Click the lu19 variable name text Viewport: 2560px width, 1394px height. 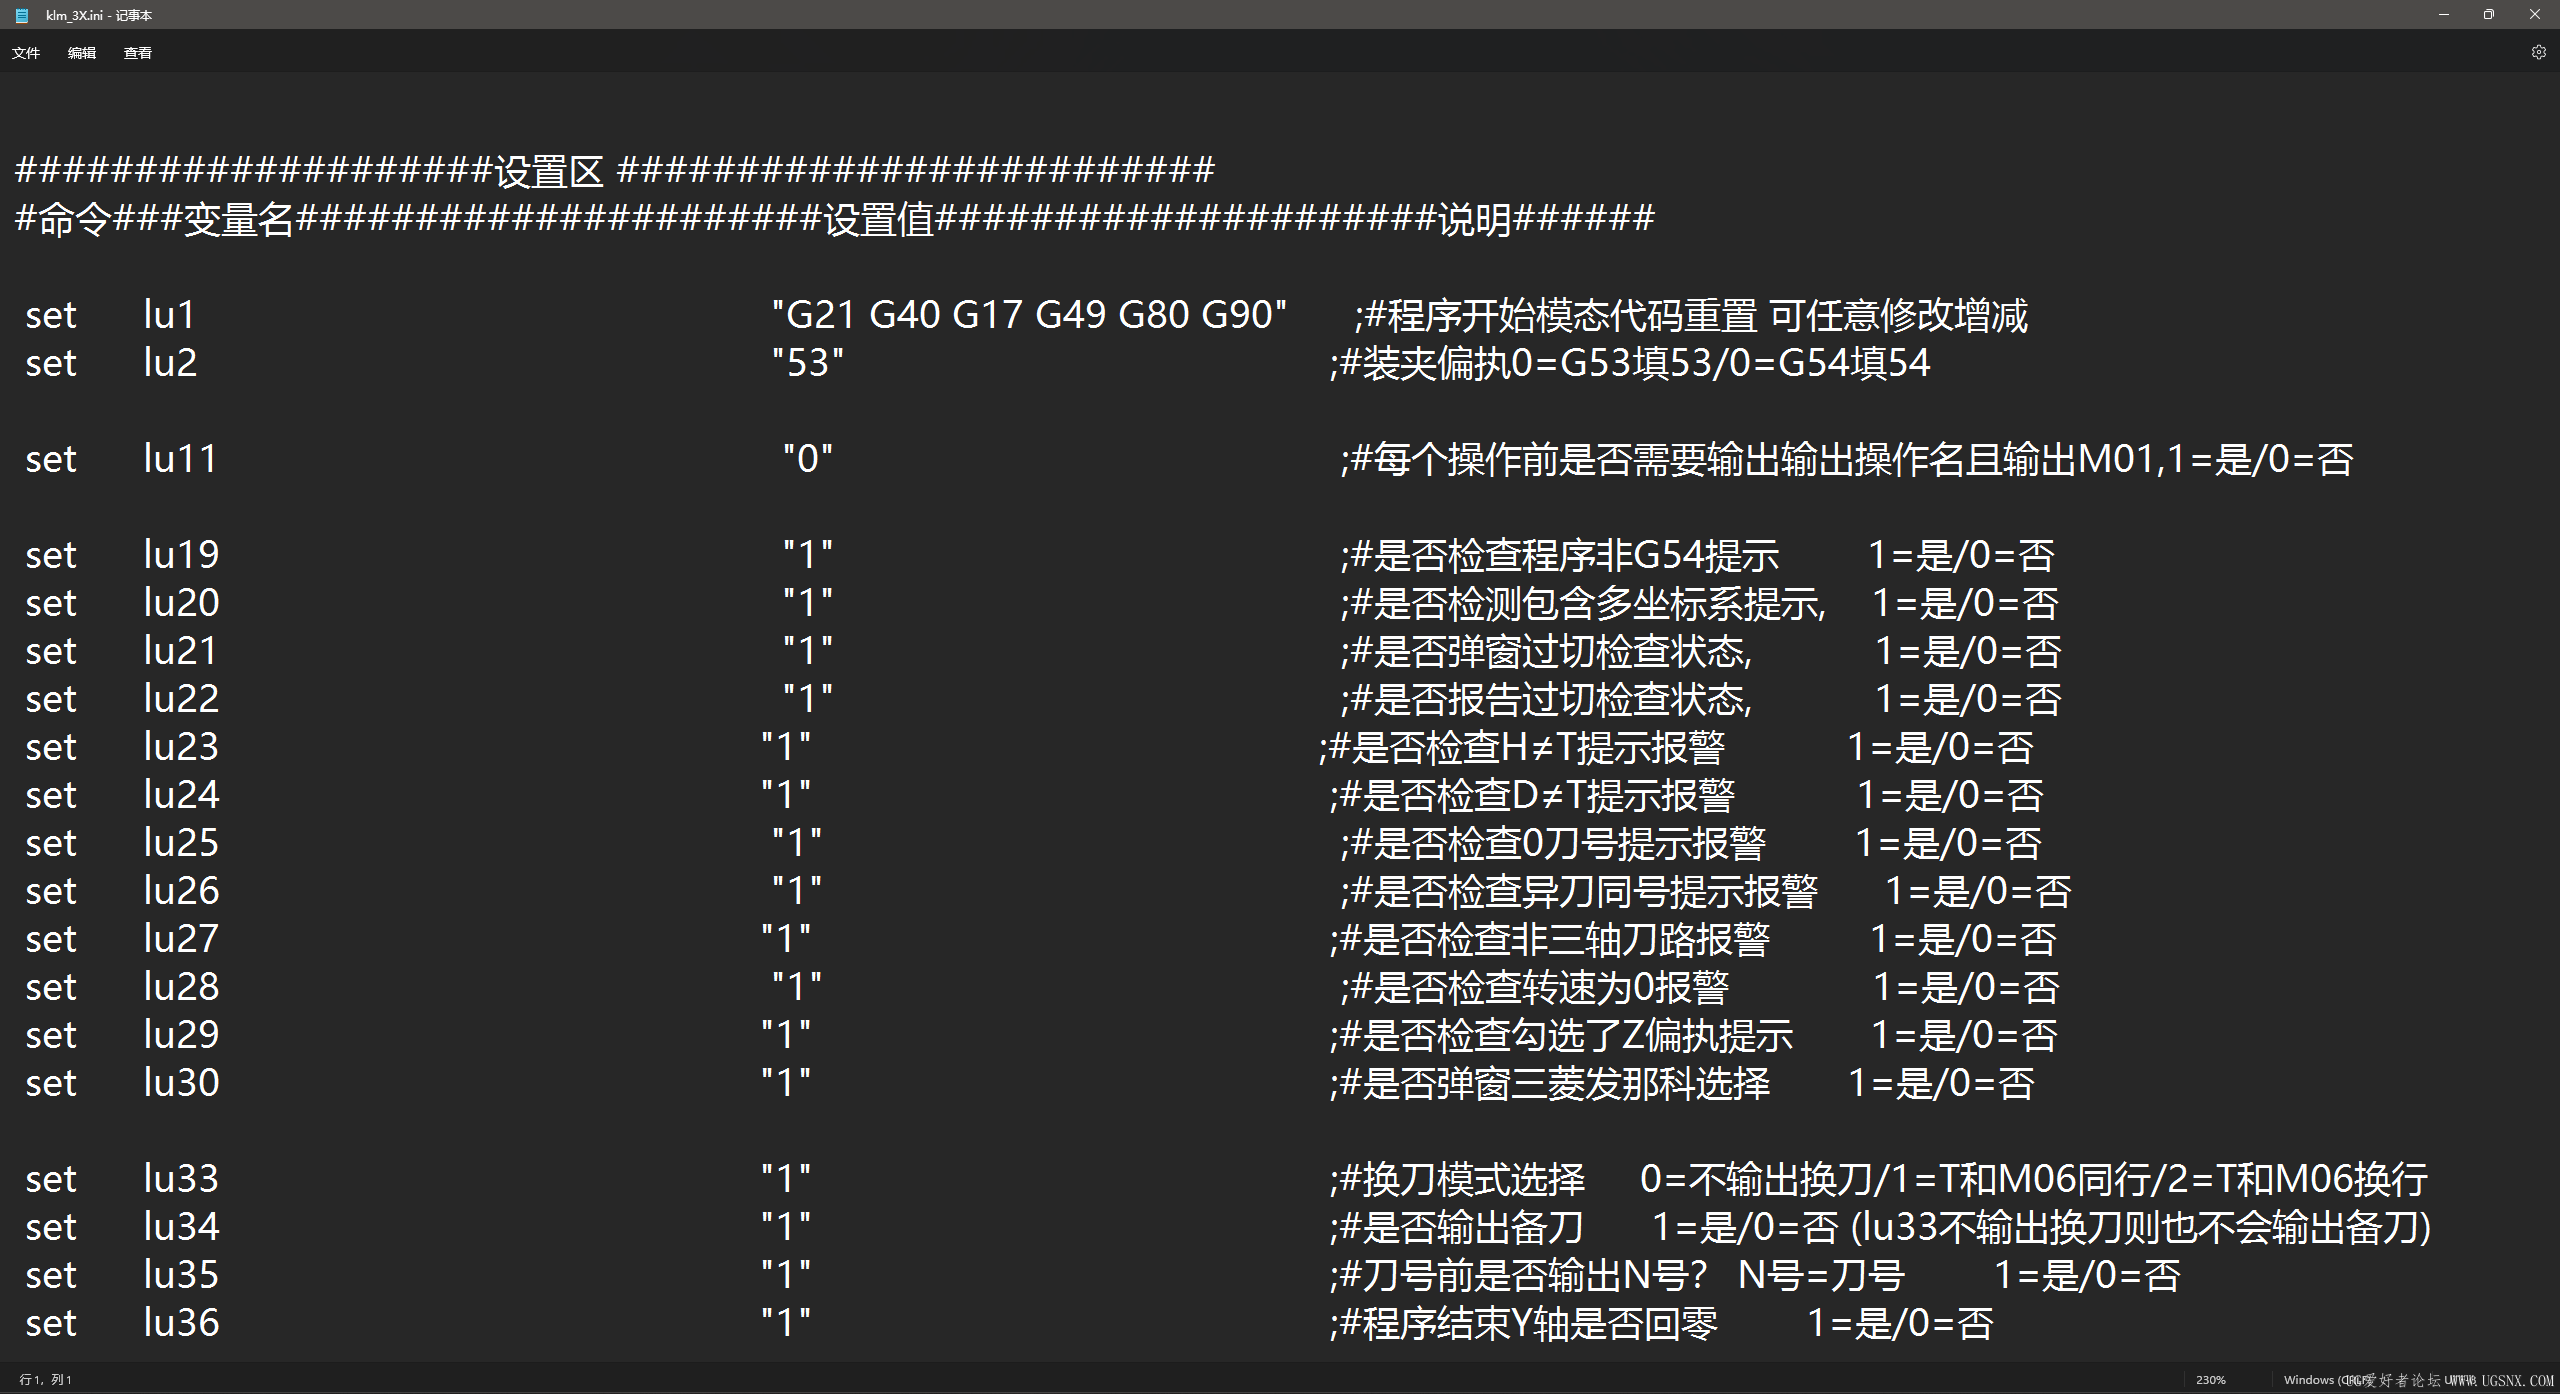181,556
